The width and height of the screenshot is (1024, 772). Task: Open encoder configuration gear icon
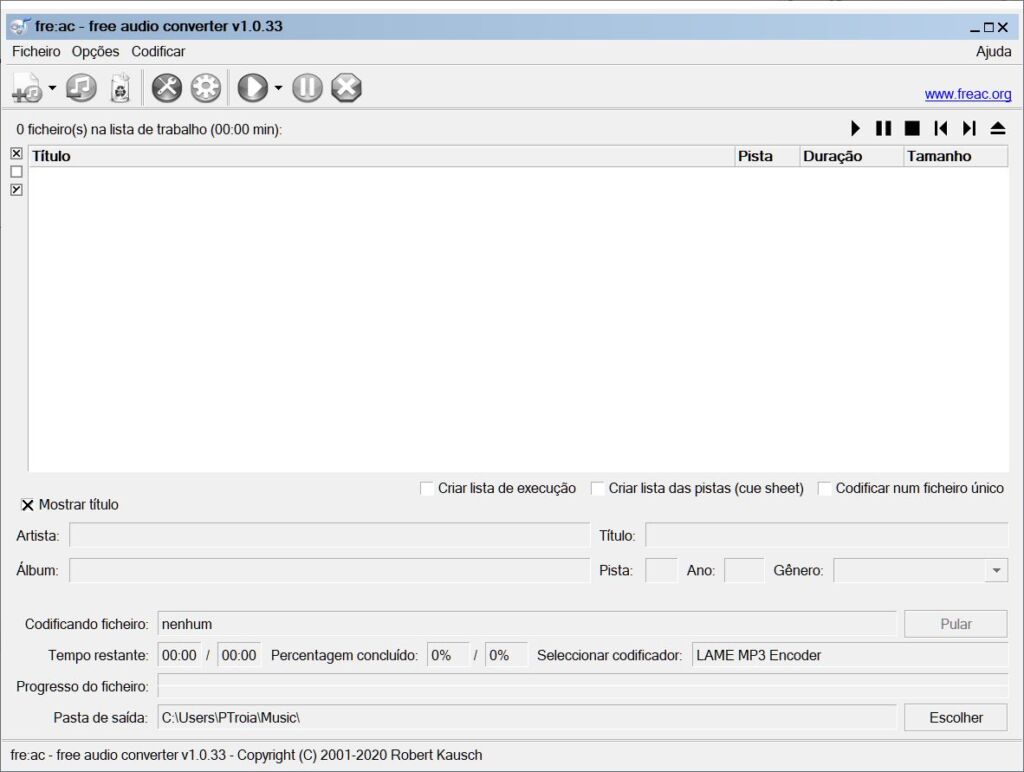[205, 88]
